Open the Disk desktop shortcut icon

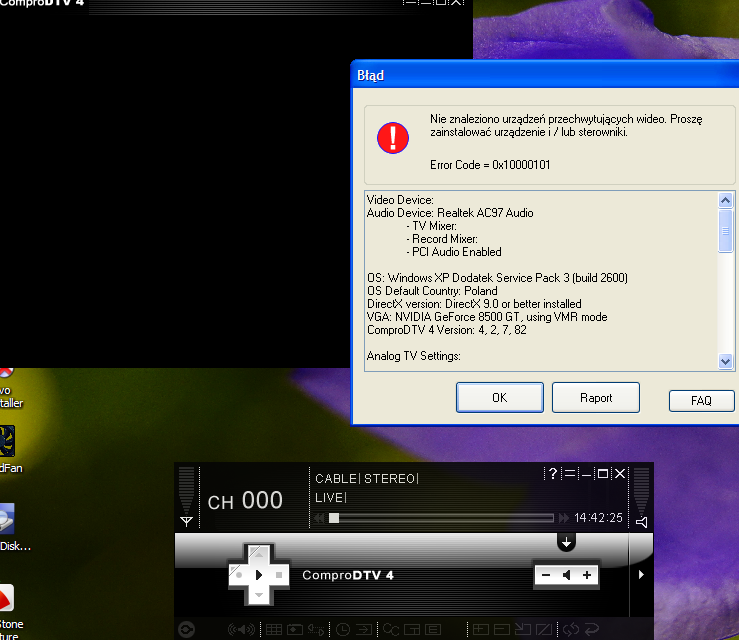click(7, 518)
